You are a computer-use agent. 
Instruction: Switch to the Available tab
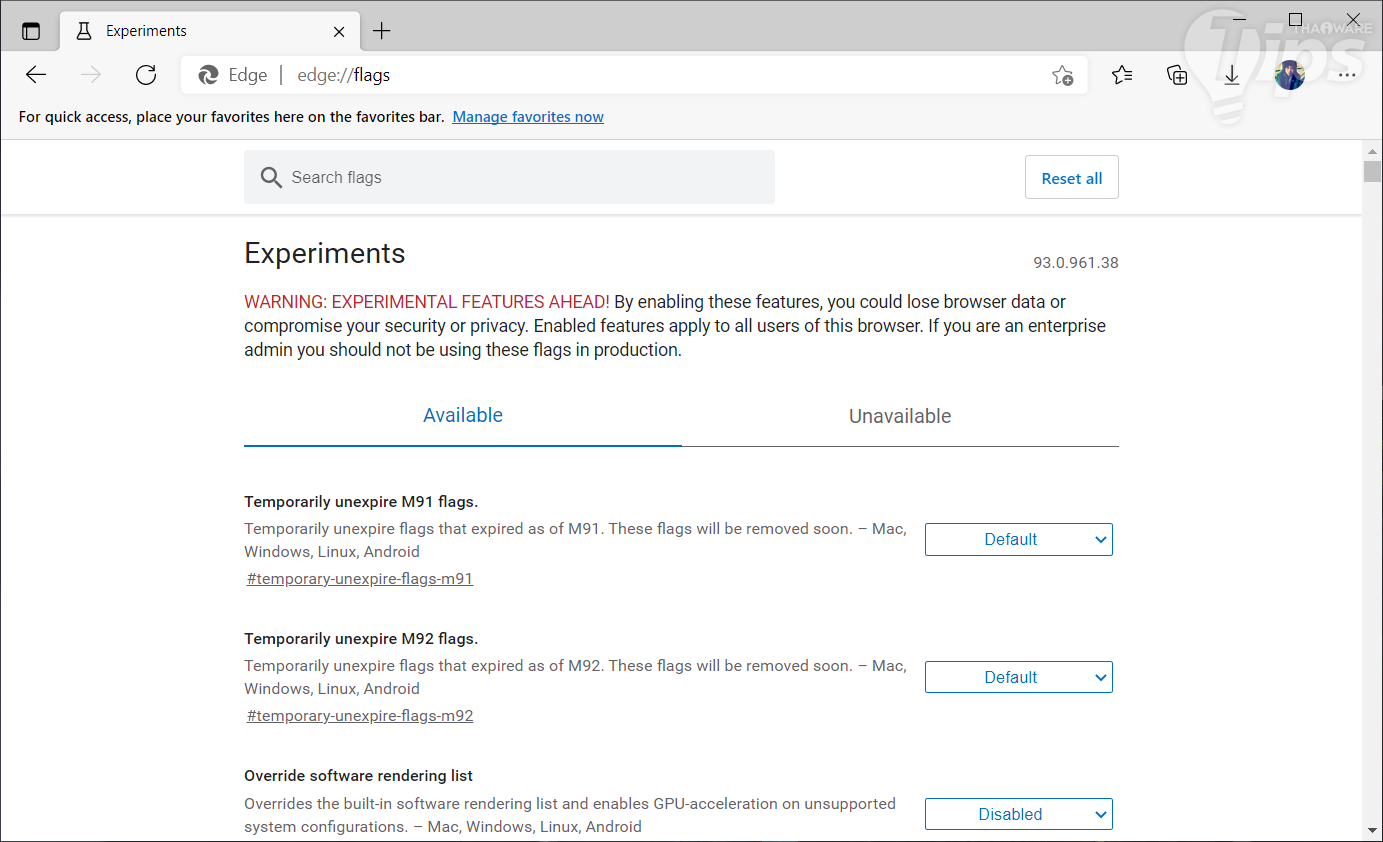pos(463,416)
